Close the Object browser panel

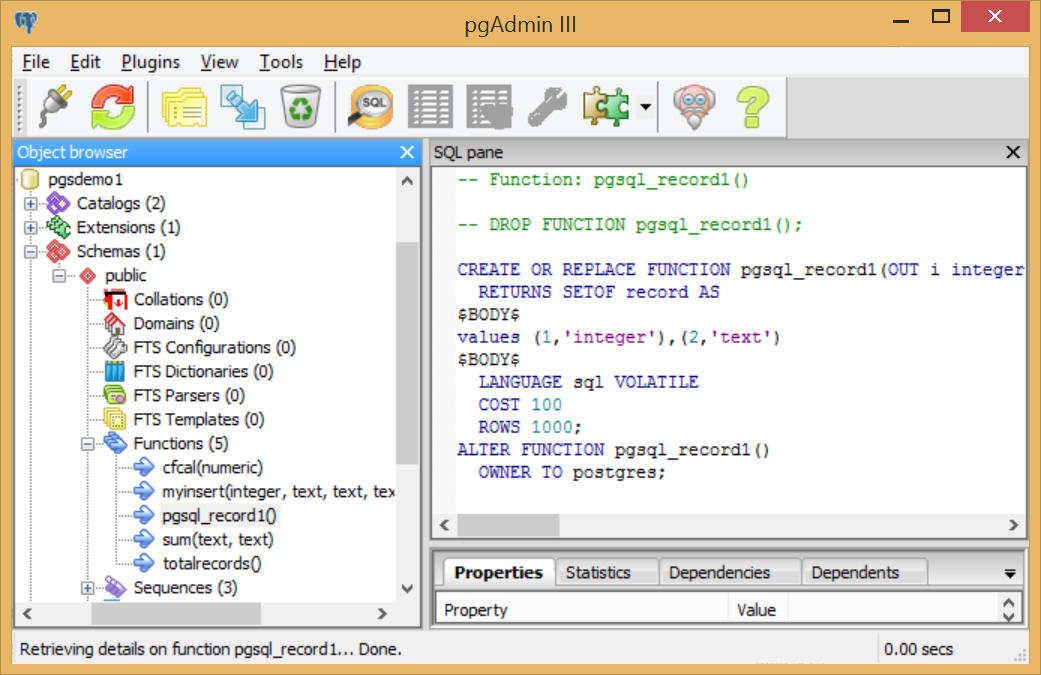(x=407, y=153)
